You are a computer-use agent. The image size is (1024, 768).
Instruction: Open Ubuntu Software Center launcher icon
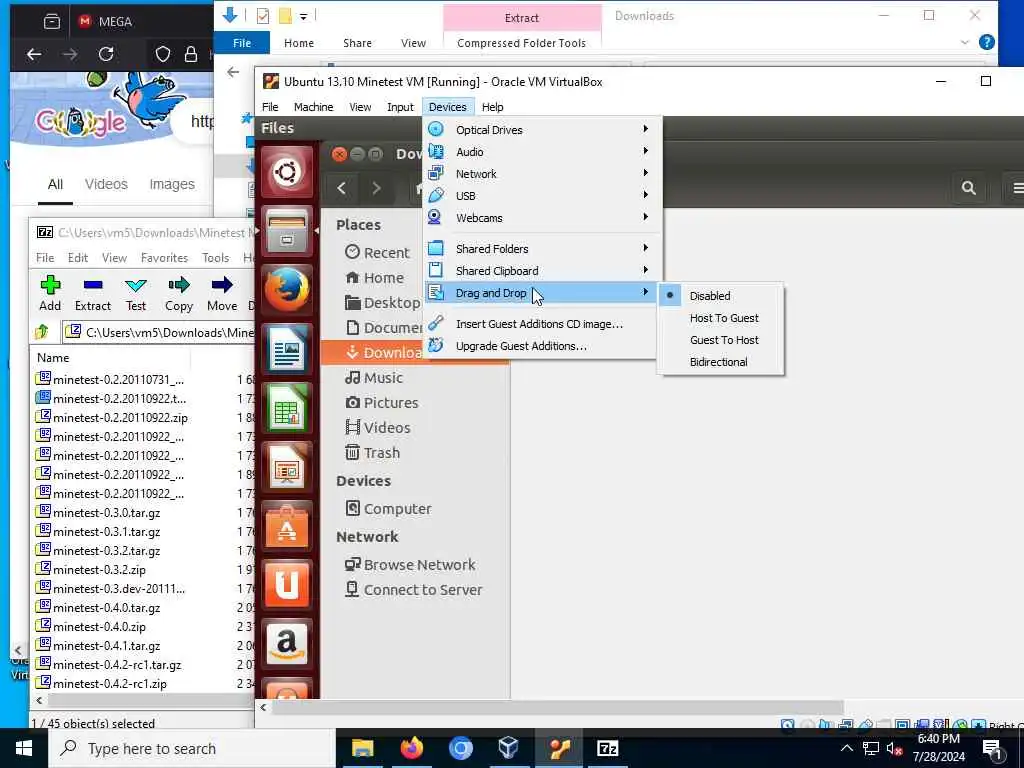point(287,526)
